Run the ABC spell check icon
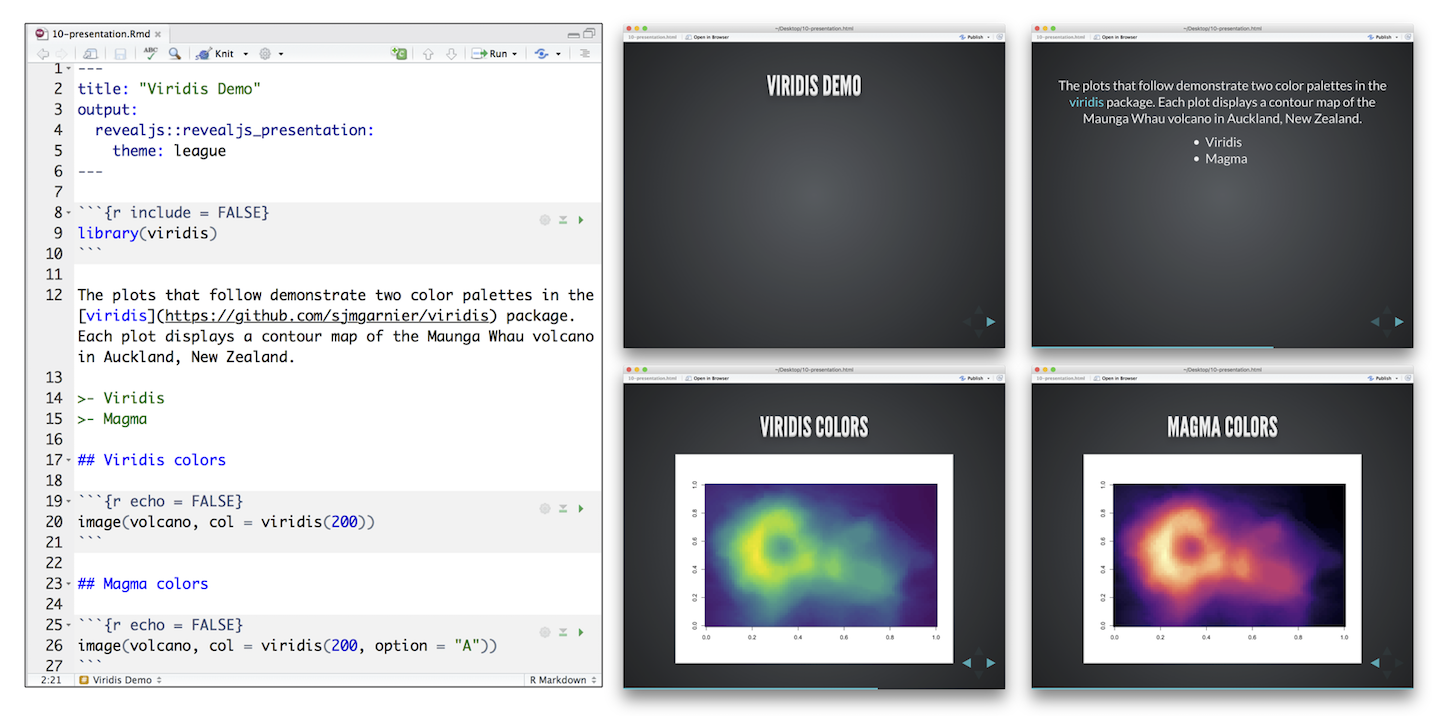The width and height of the screenshot is (1440, 716). point(150,53)
